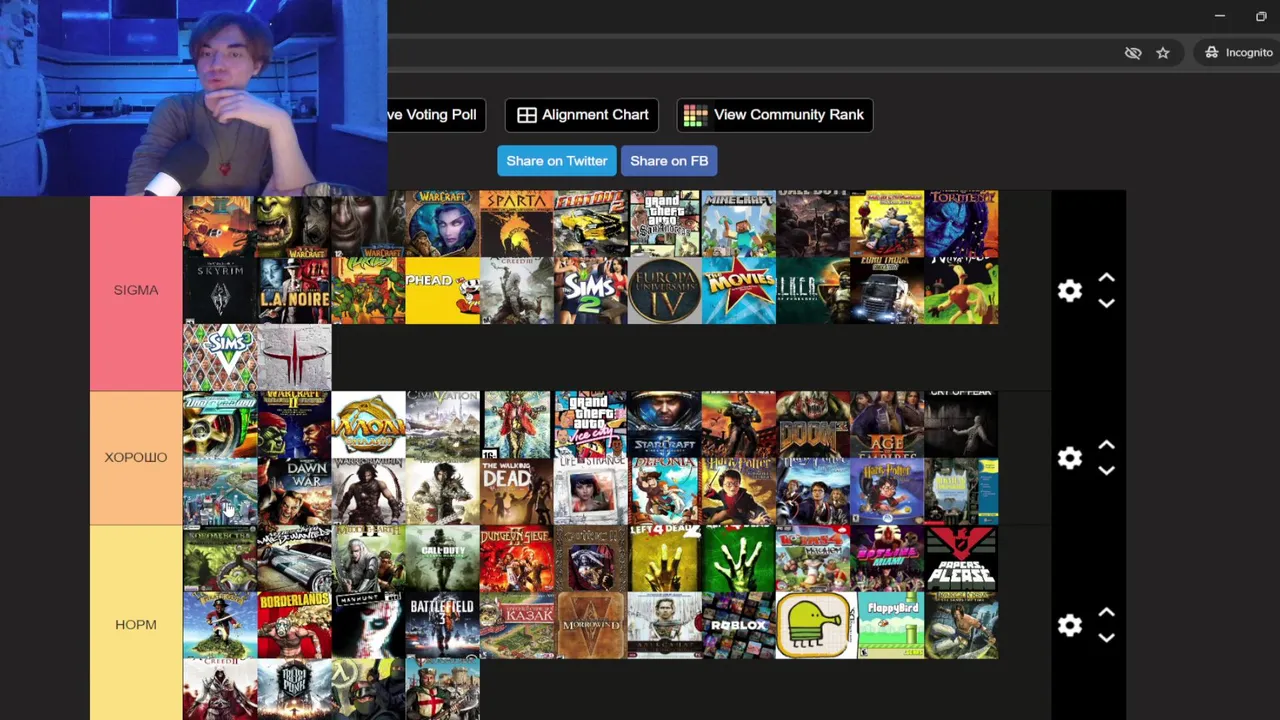This screenshot has height=720, width=1280.
Task: Select the Morrowind game tile
Action: point(590,625)
